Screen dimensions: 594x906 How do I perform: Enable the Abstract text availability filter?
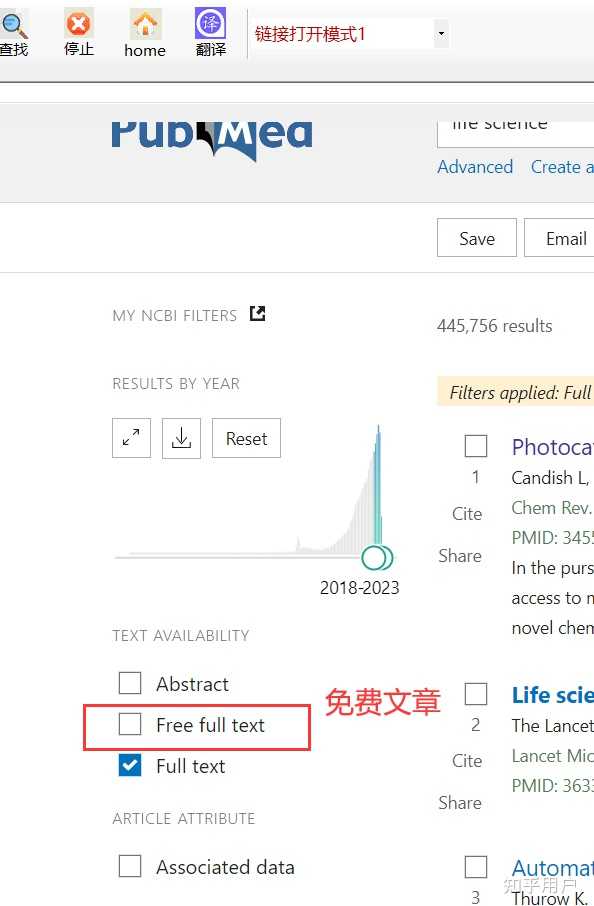point(130,683)
